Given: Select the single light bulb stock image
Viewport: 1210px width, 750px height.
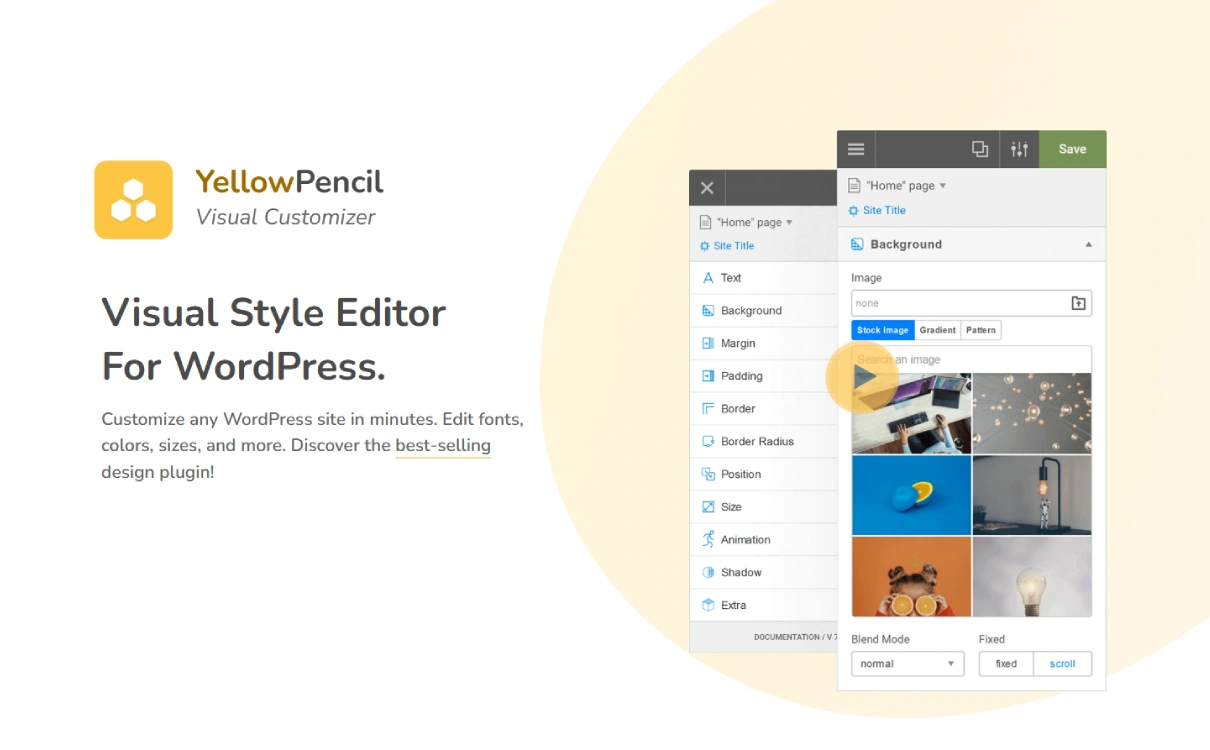Looking at the screenshot, I should [1032, 577].
